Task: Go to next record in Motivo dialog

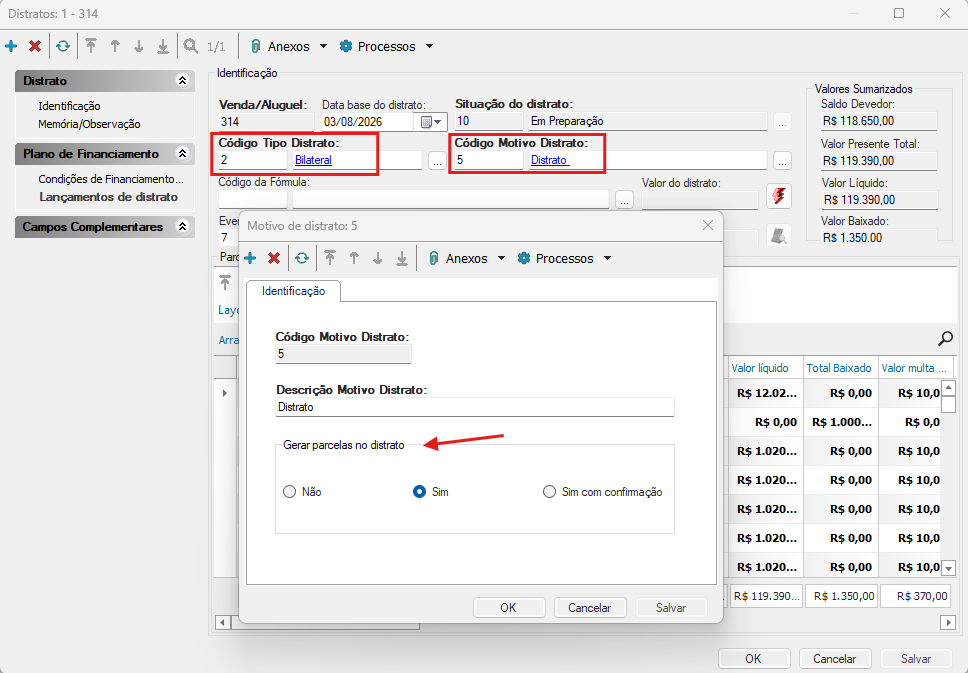Action: tap(378, 258)
